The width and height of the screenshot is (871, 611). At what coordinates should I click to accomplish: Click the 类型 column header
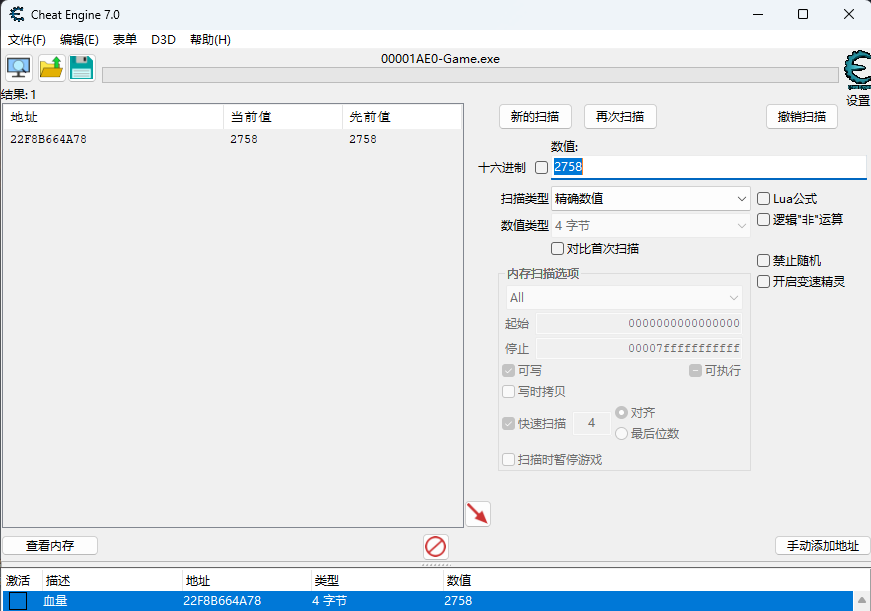[x=377, y=580]
